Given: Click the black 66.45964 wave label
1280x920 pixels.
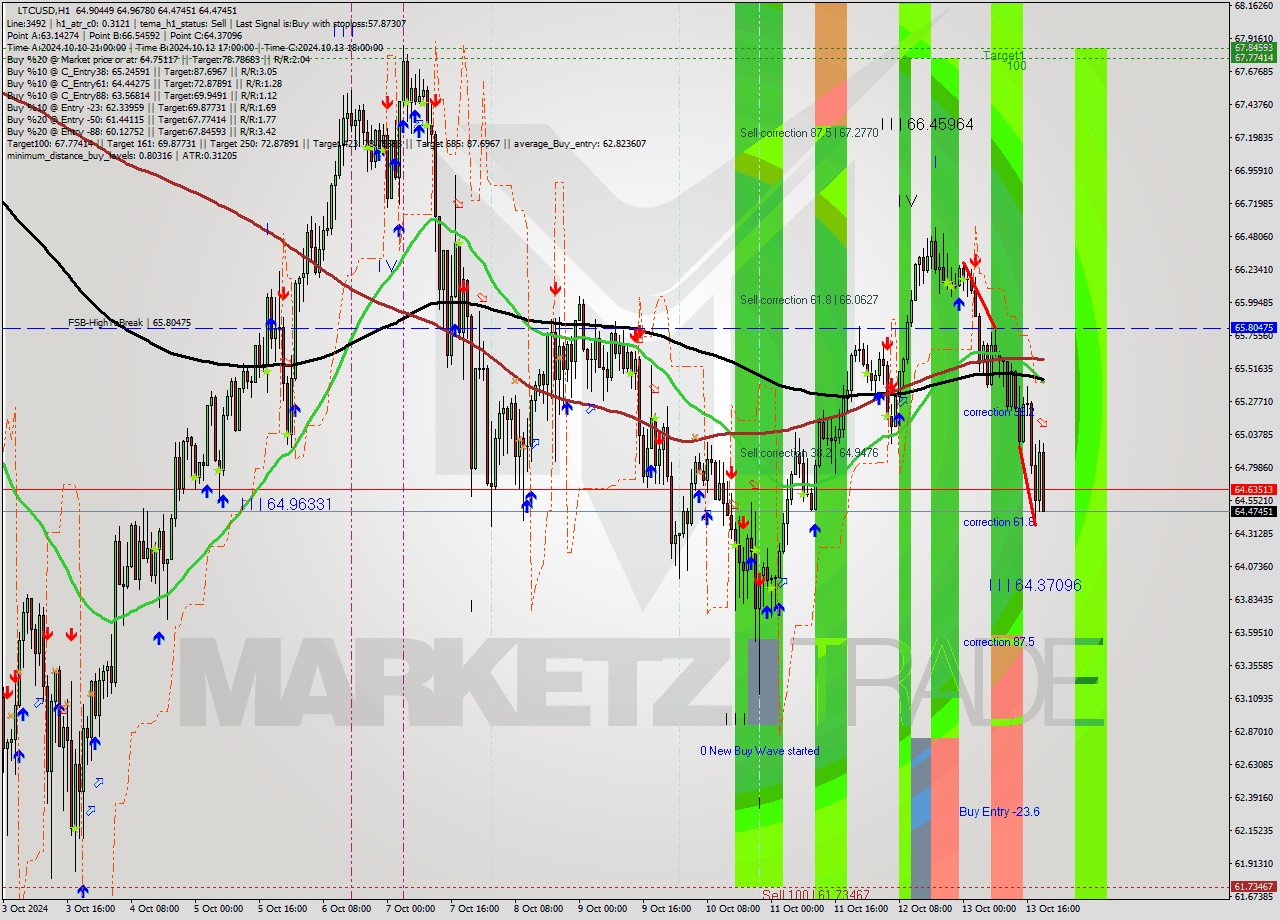Looking at the screenshot, I should tap(927, 125).
